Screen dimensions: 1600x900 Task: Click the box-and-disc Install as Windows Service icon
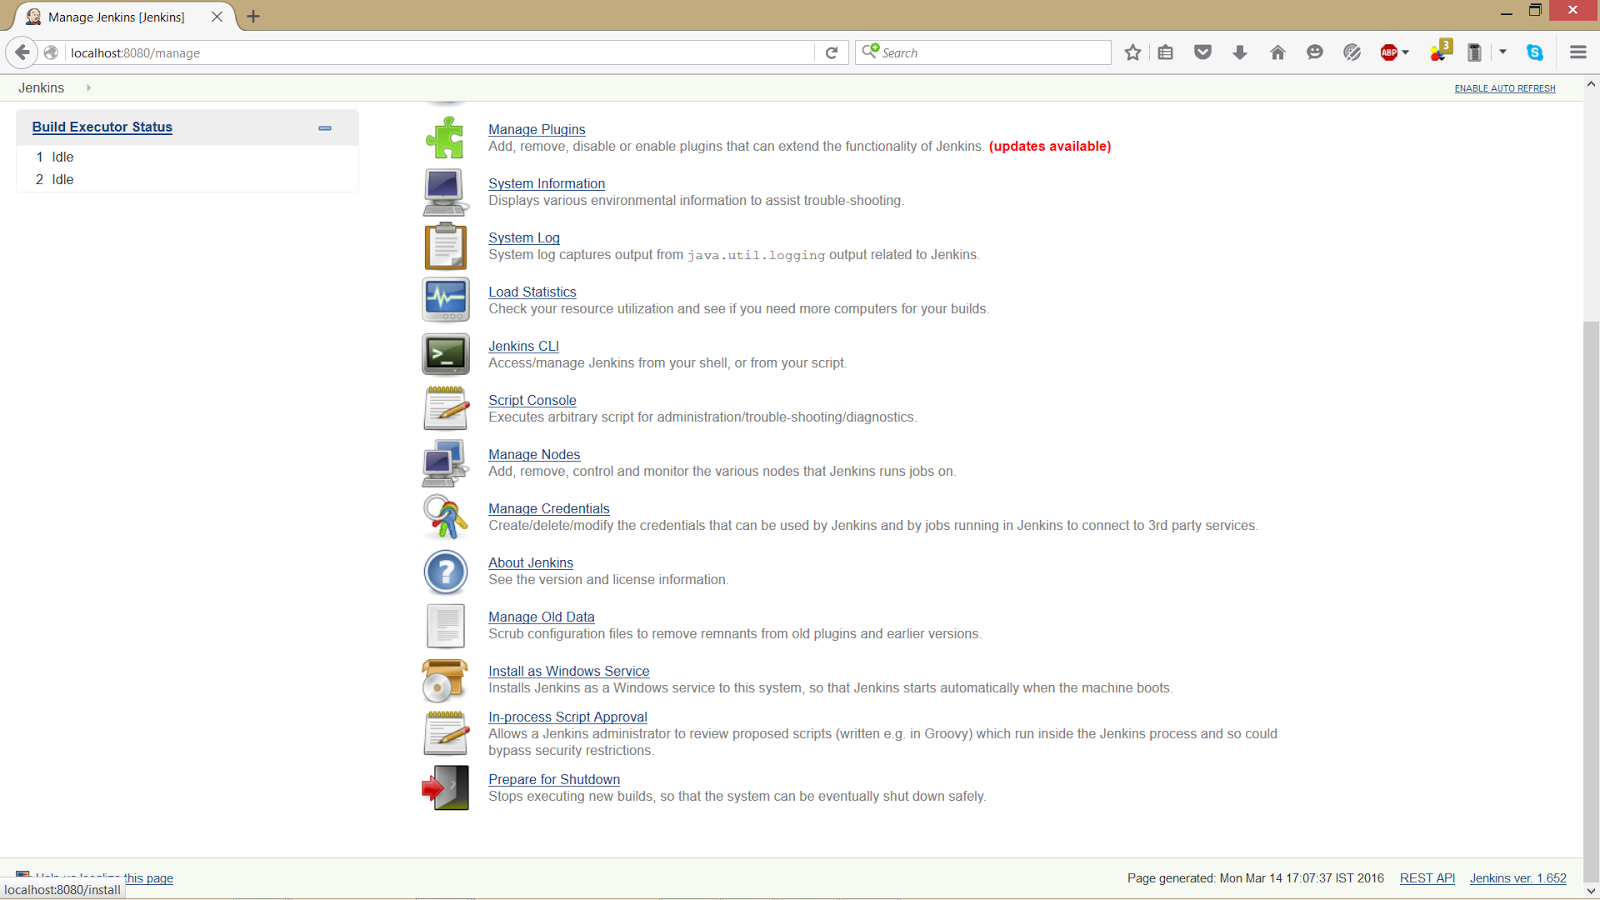(445, 680)
